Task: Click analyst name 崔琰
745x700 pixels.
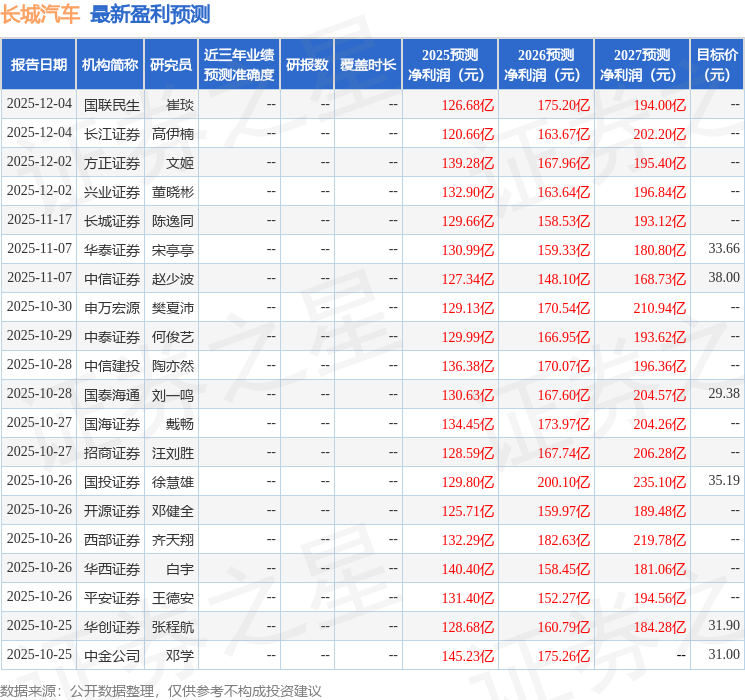Action: (x=180, y=105)
